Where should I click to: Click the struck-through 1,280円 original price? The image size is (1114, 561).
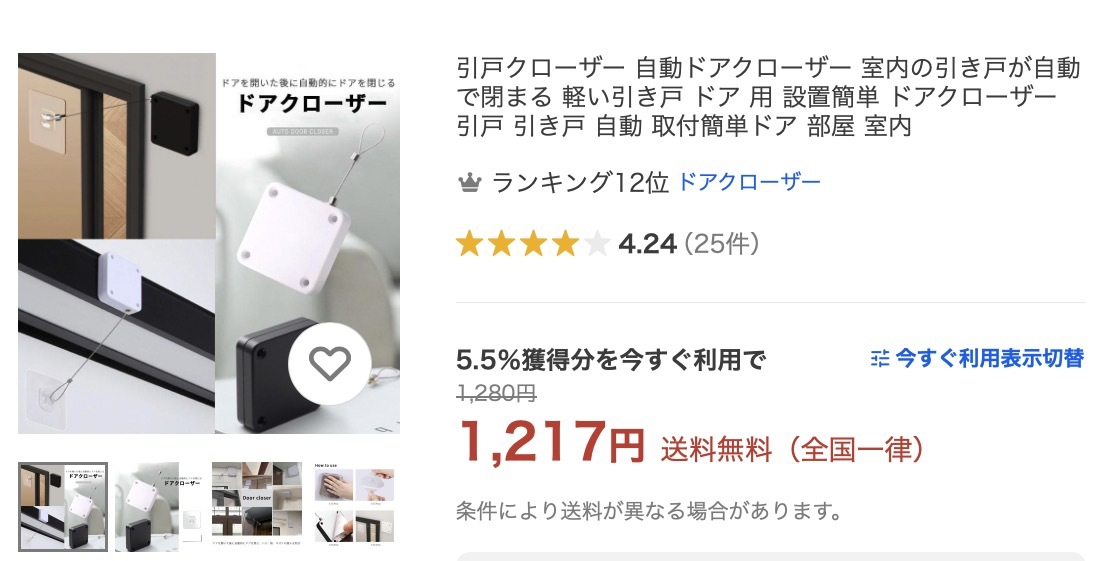(x=496, y=393)
